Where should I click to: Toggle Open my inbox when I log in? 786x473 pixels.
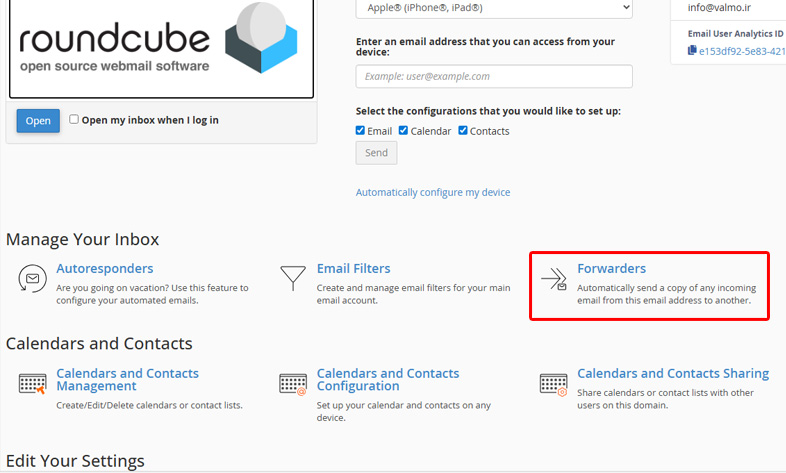[x=74, y=120]
